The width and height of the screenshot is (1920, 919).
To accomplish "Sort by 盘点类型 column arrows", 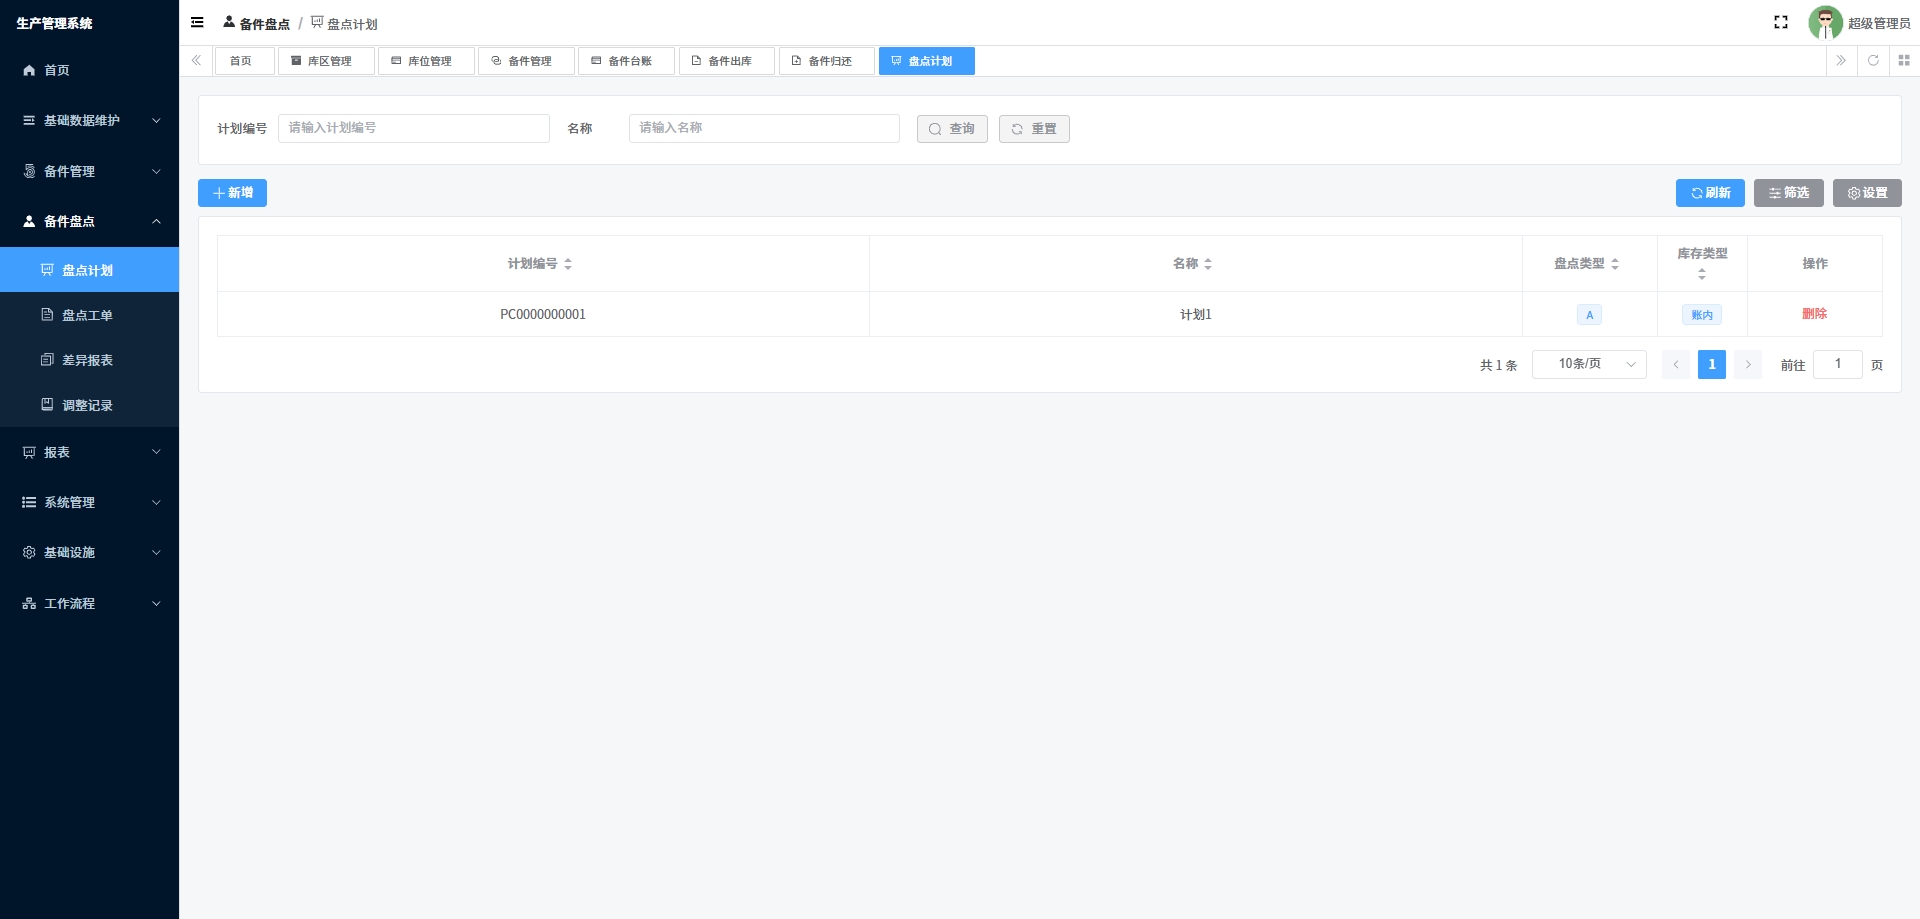I will (1615, 264).
